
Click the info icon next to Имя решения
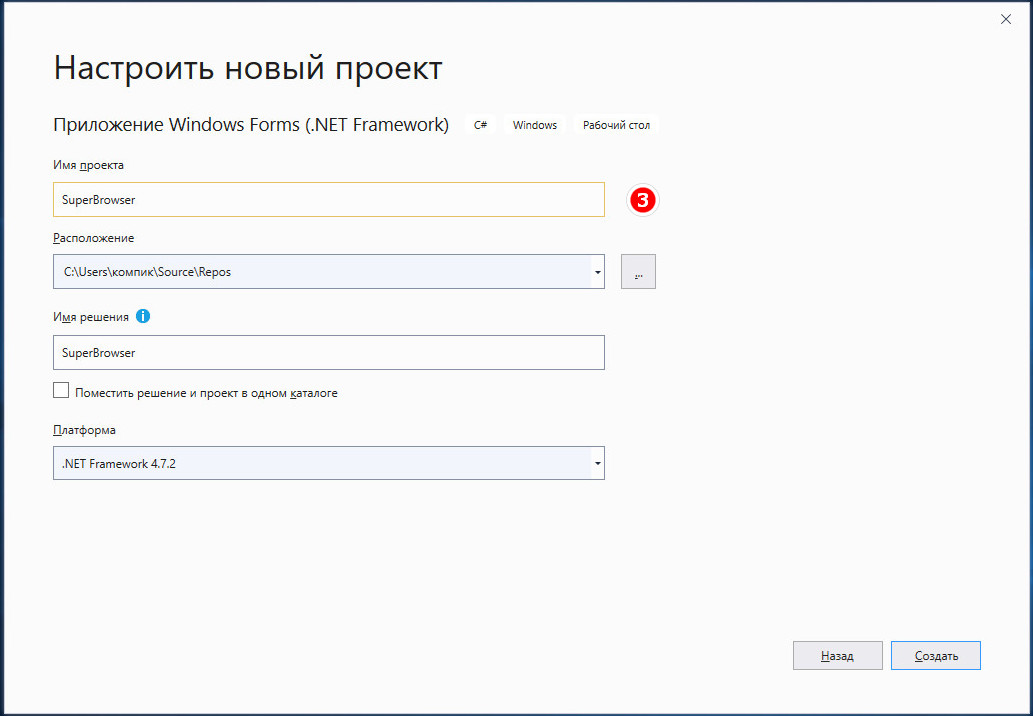click(x=143, y=316)
